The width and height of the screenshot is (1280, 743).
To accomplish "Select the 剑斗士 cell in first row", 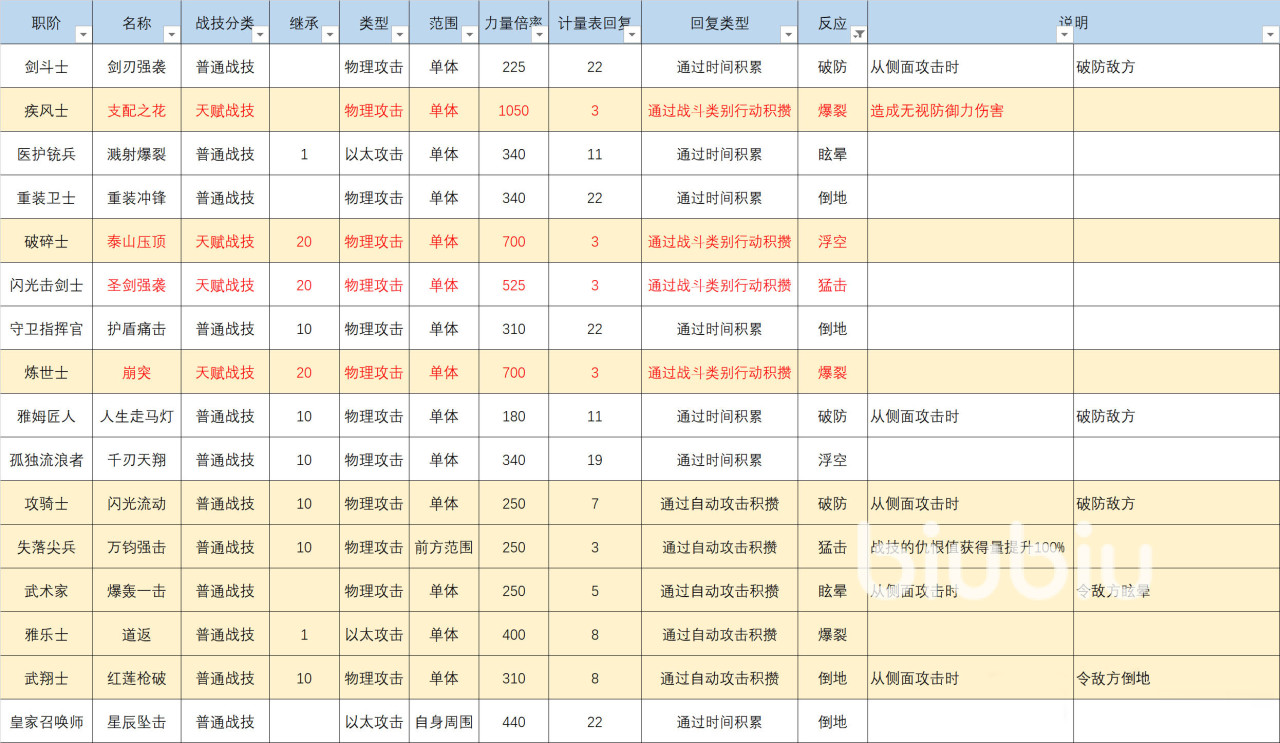I will (x=46, y=67).
